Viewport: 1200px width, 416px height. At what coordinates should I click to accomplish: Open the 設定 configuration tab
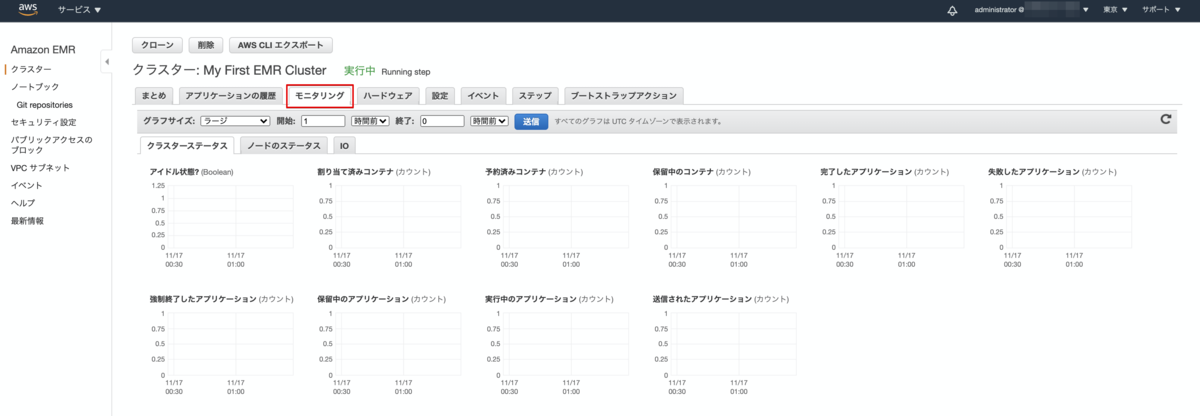[440, 96]
